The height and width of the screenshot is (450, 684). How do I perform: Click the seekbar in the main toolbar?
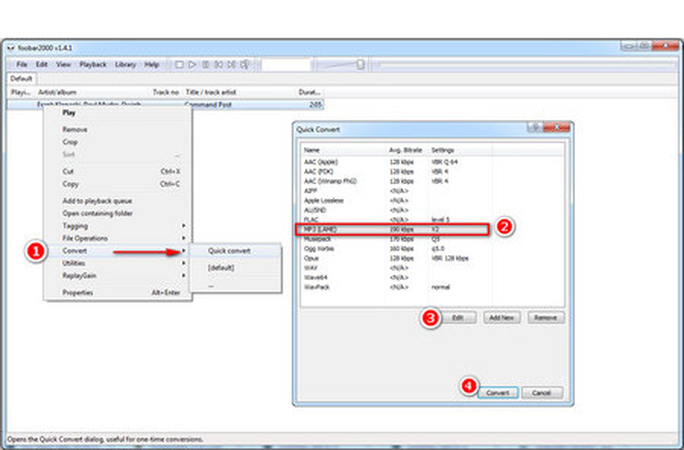coord(527,65)
